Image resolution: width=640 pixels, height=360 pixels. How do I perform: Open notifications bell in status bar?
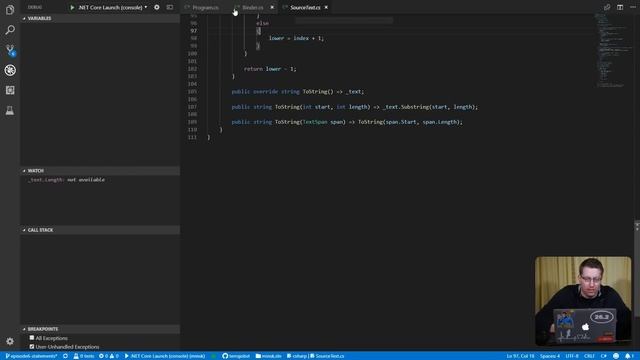(x=629, y=356)
